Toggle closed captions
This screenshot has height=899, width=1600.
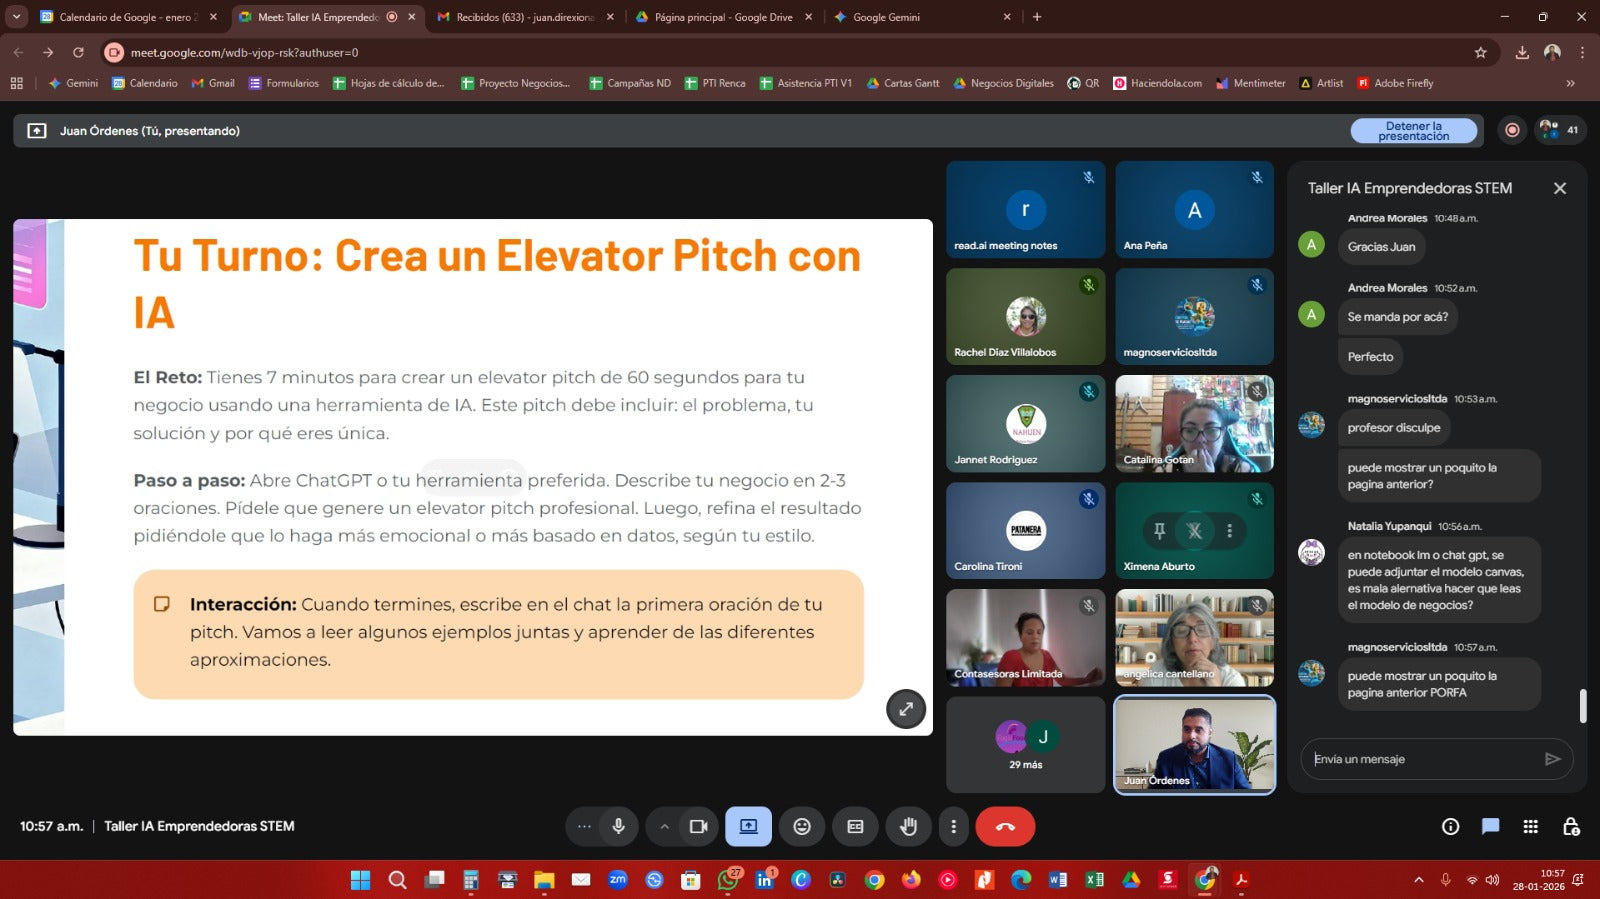point(855,826)
